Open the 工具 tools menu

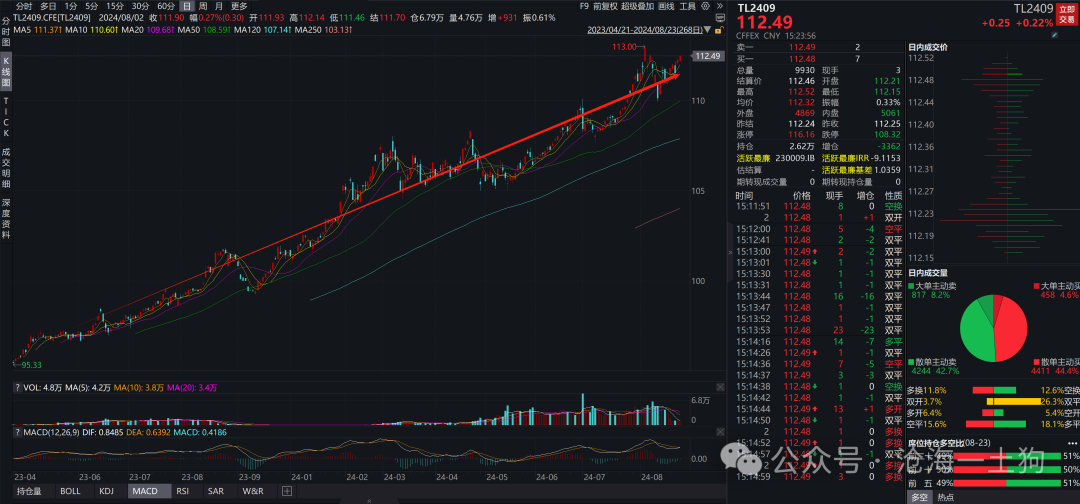pyautogui.click(x=687, y=6)
